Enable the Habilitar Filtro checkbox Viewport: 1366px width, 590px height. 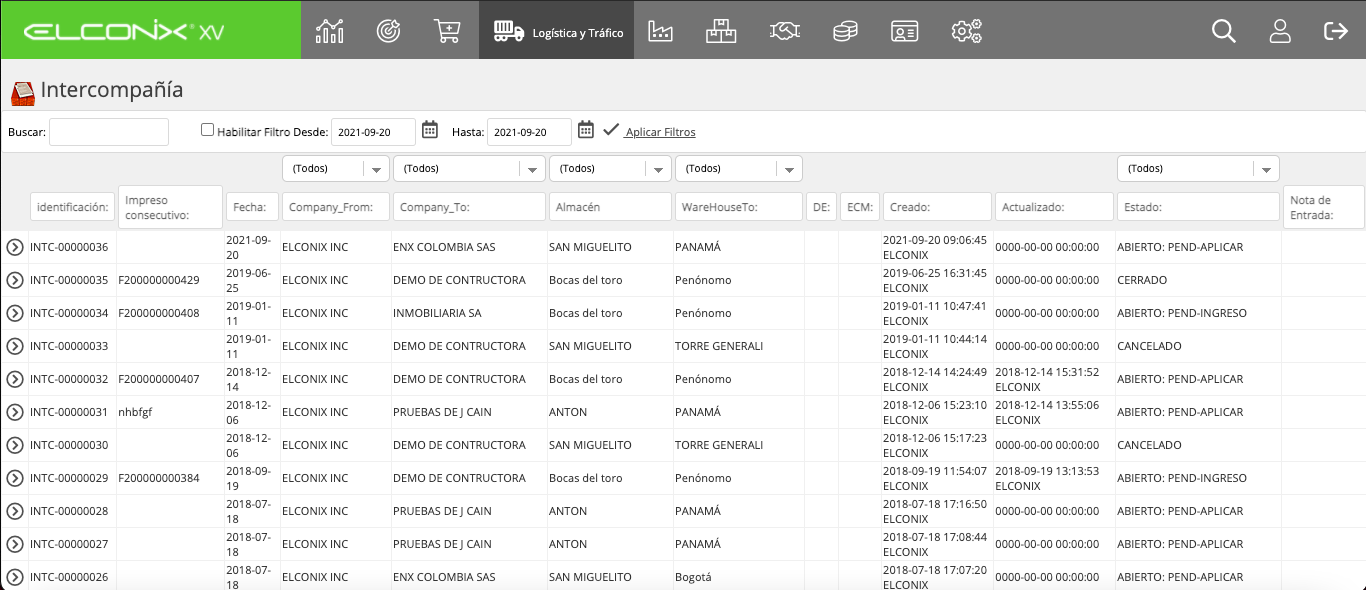[207, 129]
